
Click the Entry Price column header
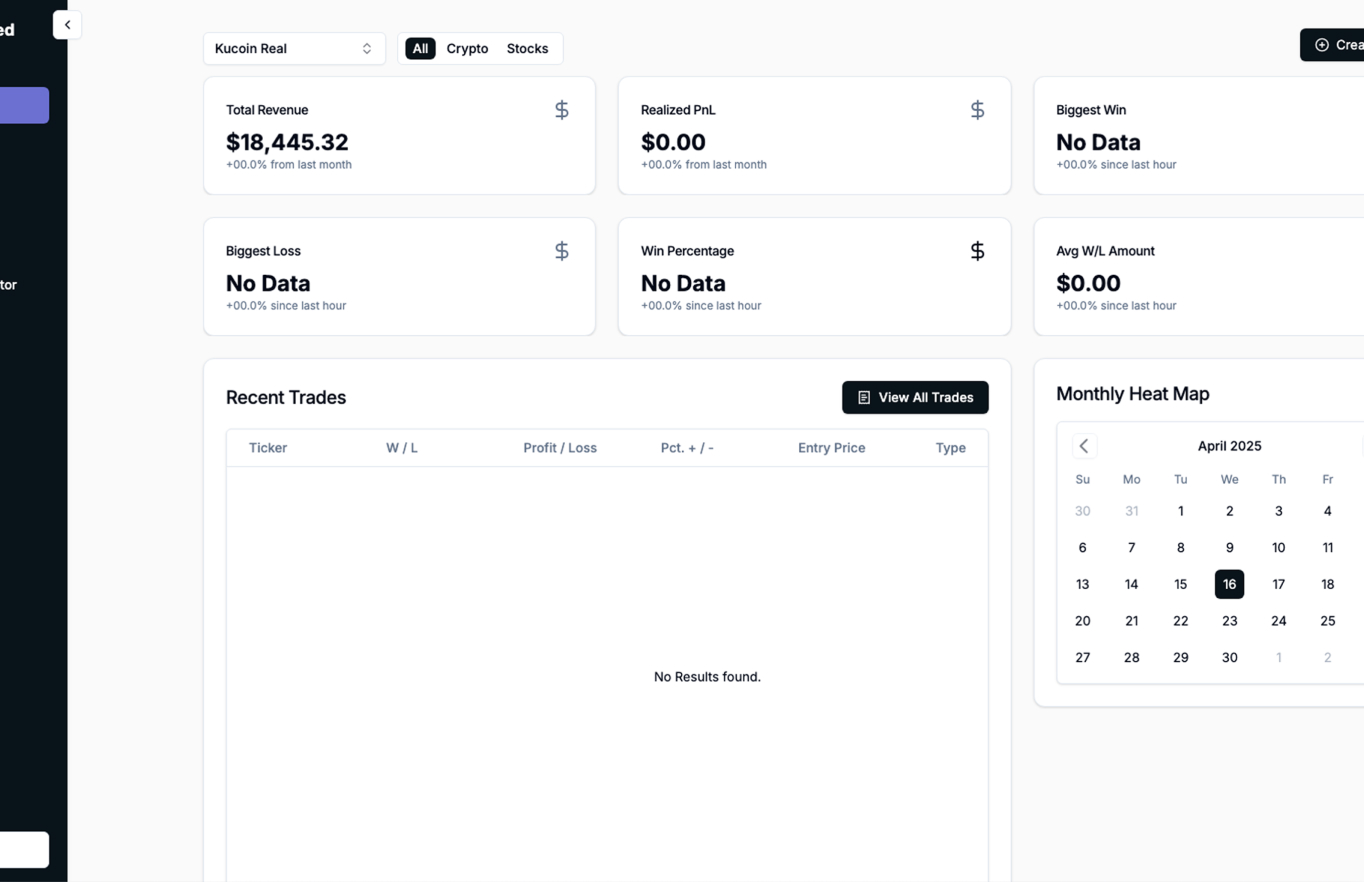(832, 448)
